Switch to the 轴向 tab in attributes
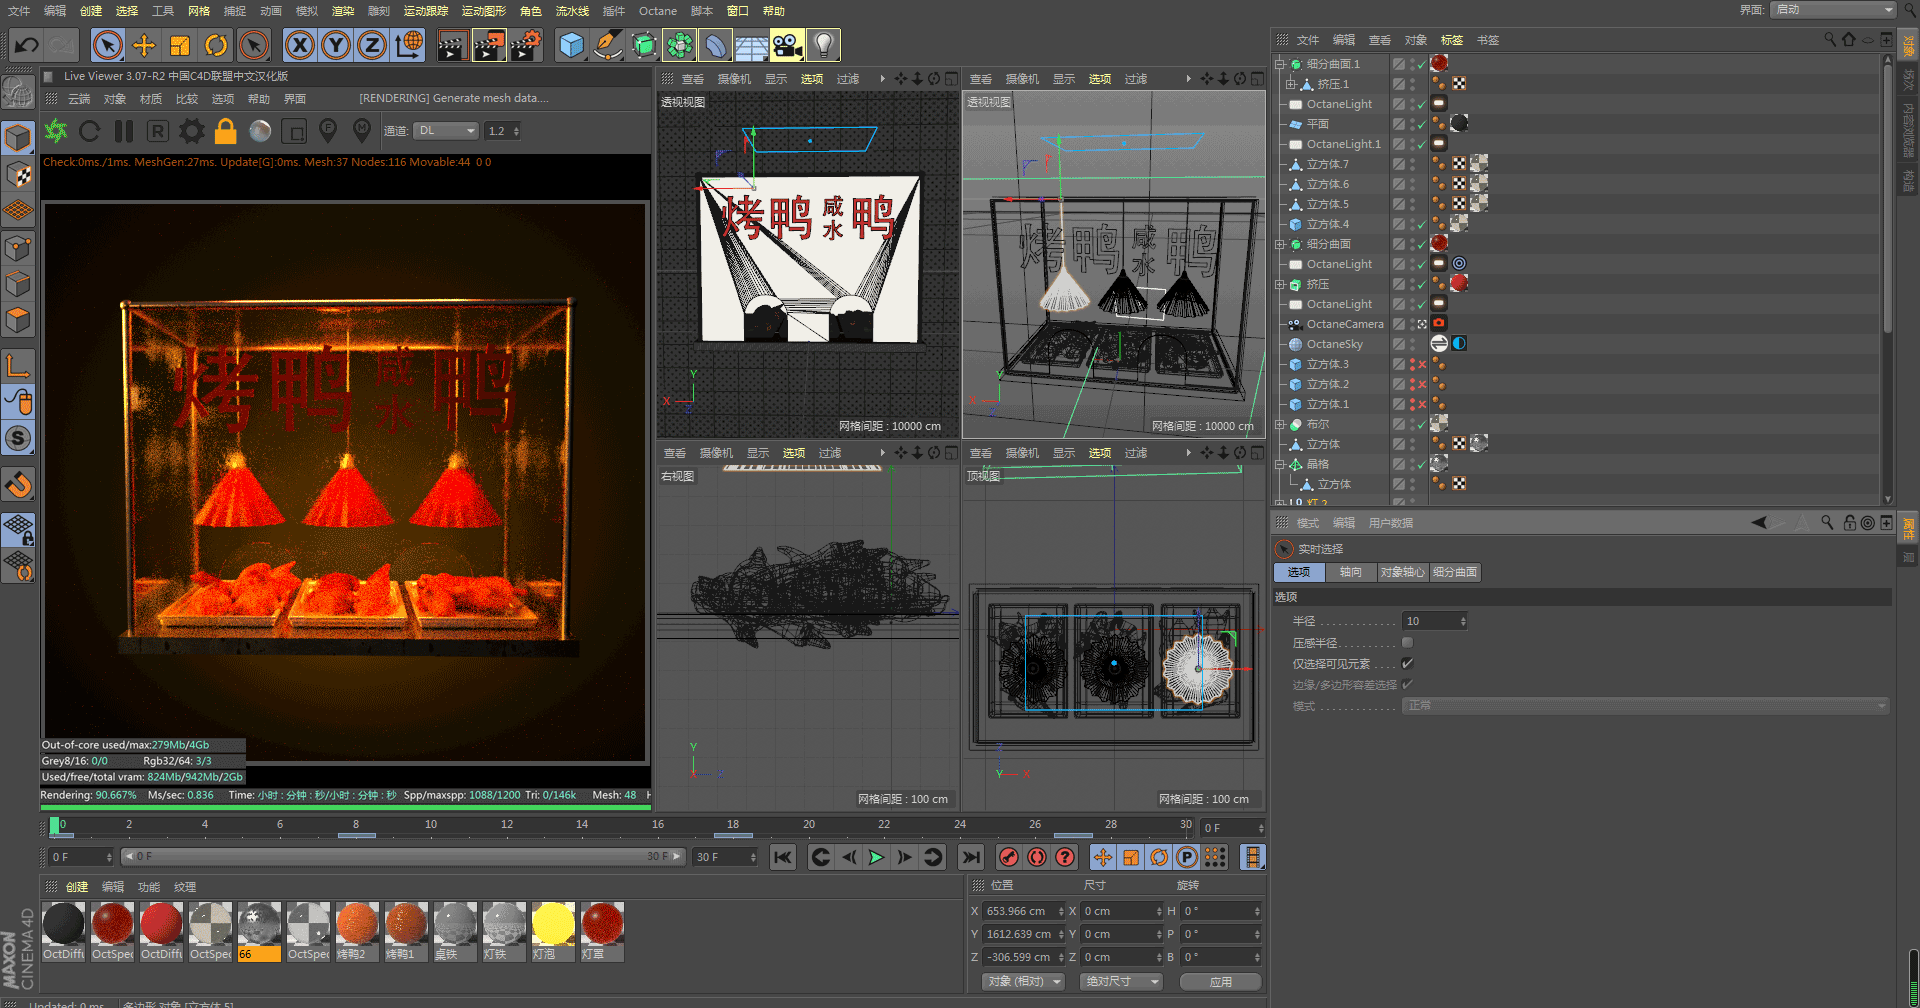 pyautogui.click(x=1351, y=572)
